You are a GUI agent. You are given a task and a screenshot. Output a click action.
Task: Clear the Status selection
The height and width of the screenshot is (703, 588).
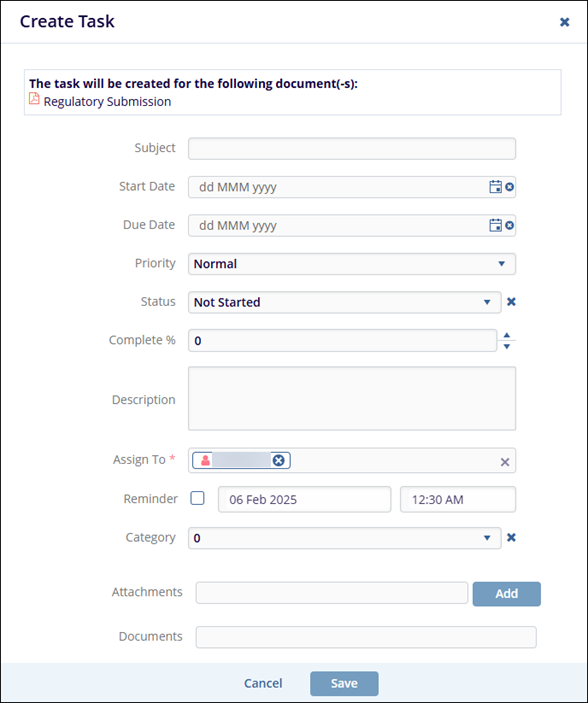click(511, 302)
